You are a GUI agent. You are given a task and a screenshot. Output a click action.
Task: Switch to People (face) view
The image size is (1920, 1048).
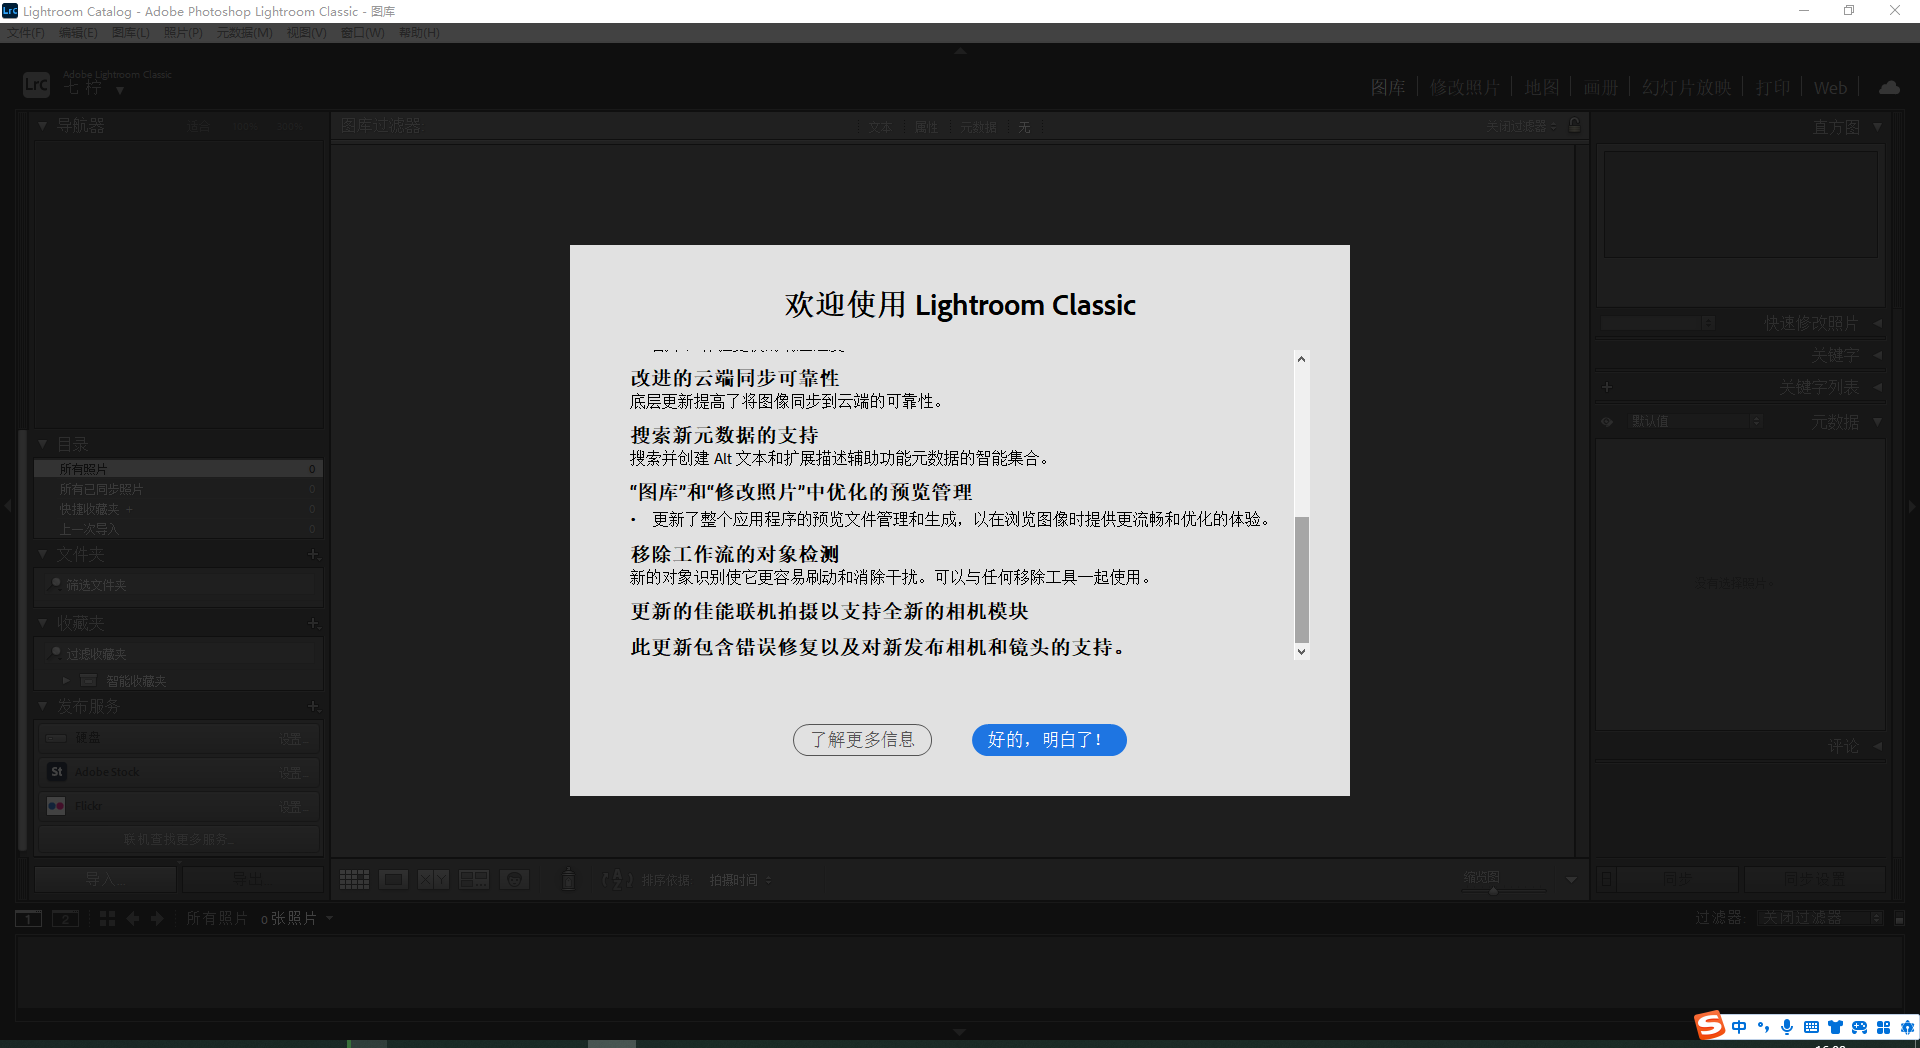coord(514,880)
